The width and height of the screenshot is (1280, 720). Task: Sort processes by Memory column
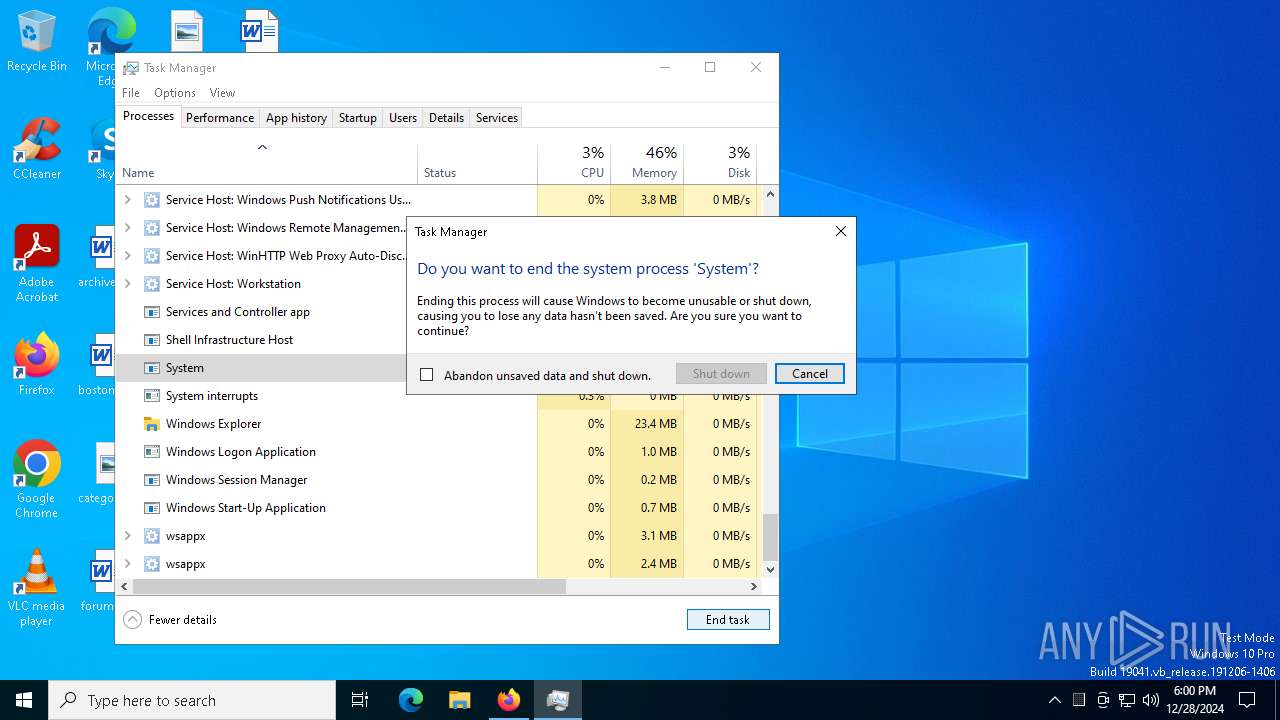(647, 164)
